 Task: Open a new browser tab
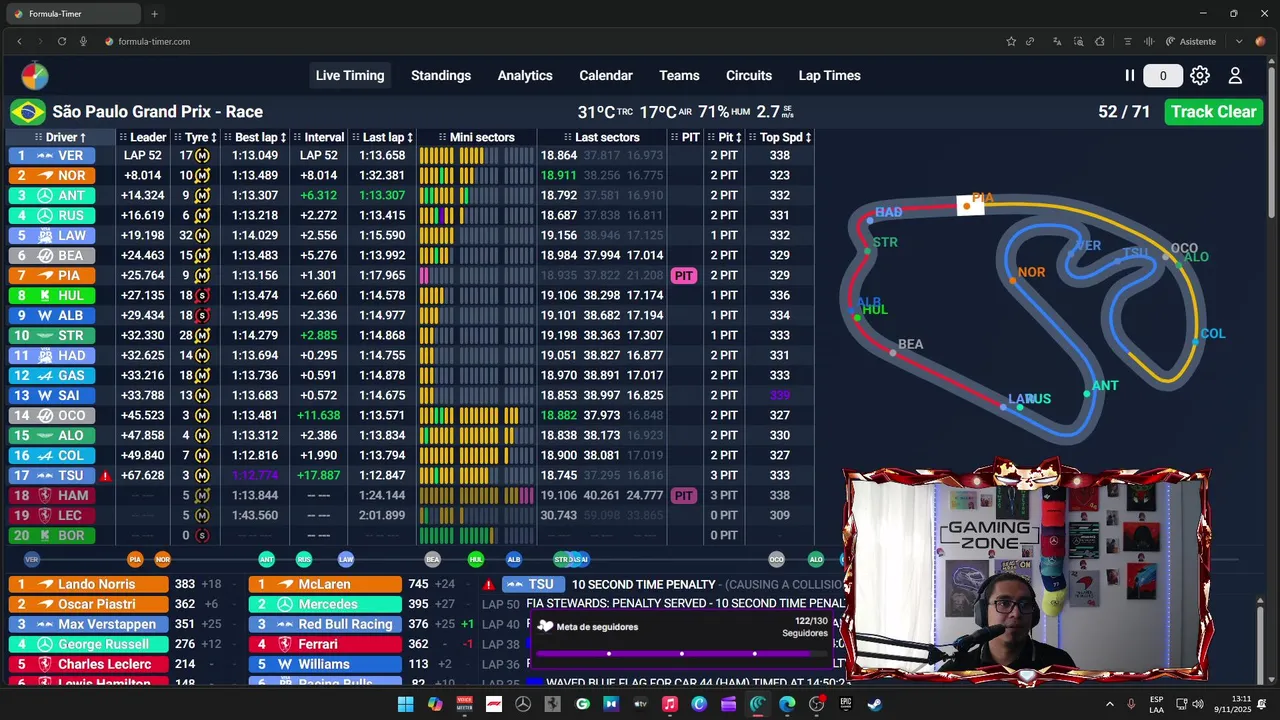154,14
